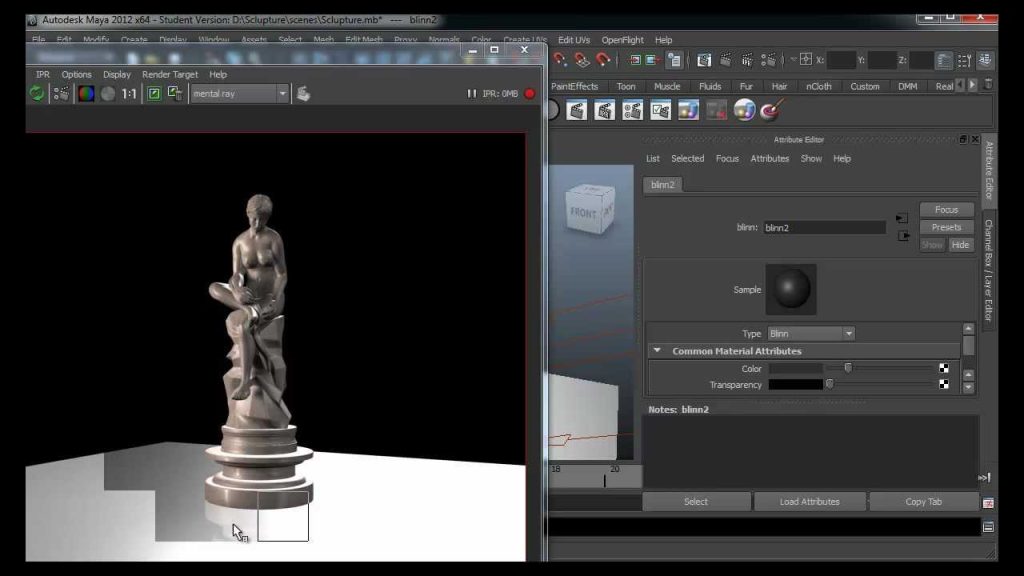Toggle the Color attribute map checker button
The height and width of the screenshot is (576, 1024).
tap(944, 368)
